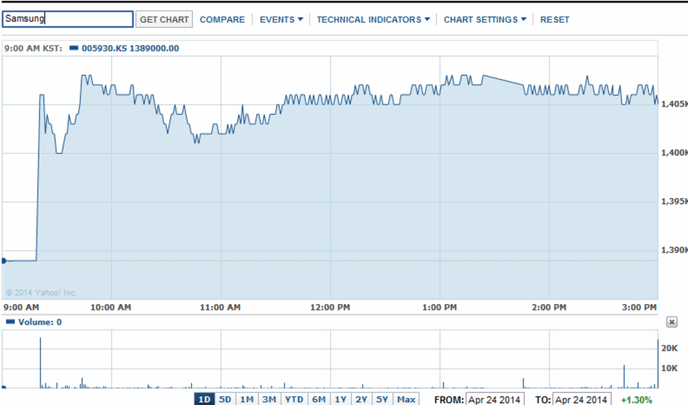Choose the YTD range
This screenshot has width=688, height=405.
pyautogui.click(x=294, y=399)
